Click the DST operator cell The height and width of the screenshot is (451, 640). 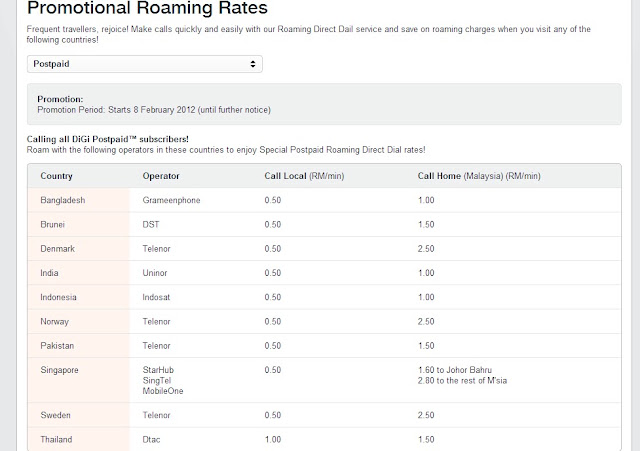pyautogui.click(x=151, y=224)
